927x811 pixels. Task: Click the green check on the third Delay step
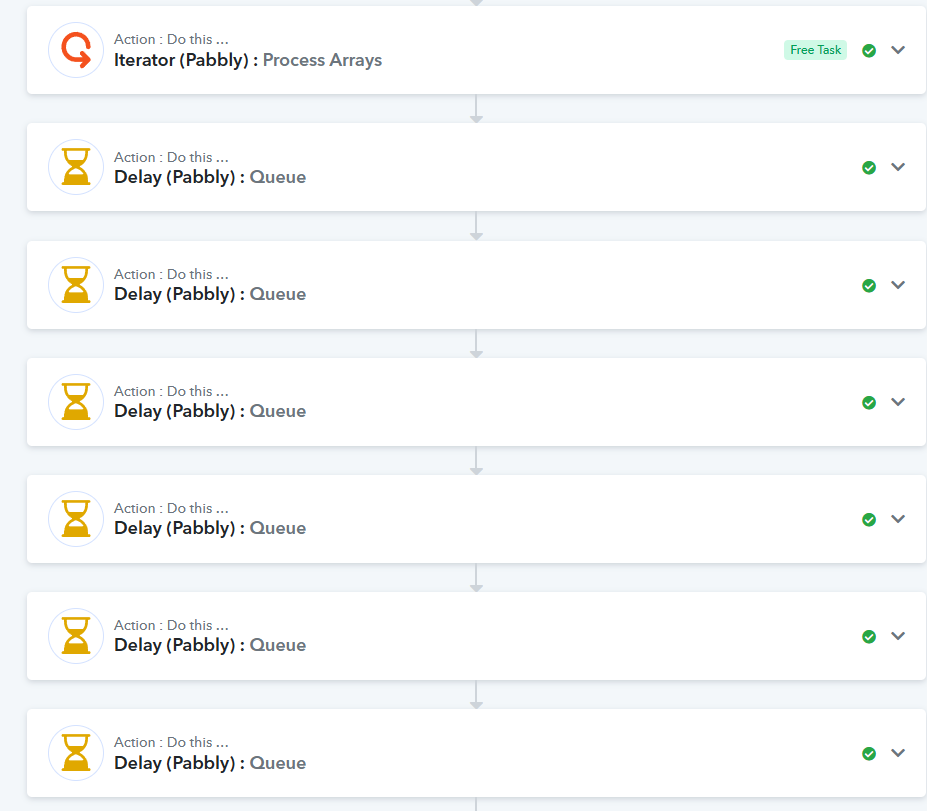click(869, 403)
